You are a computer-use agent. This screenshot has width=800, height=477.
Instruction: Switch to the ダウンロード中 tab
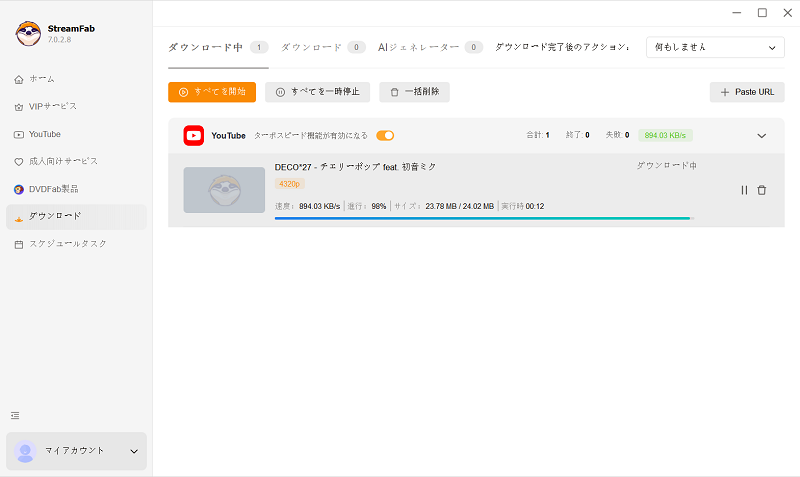[218, 47]
